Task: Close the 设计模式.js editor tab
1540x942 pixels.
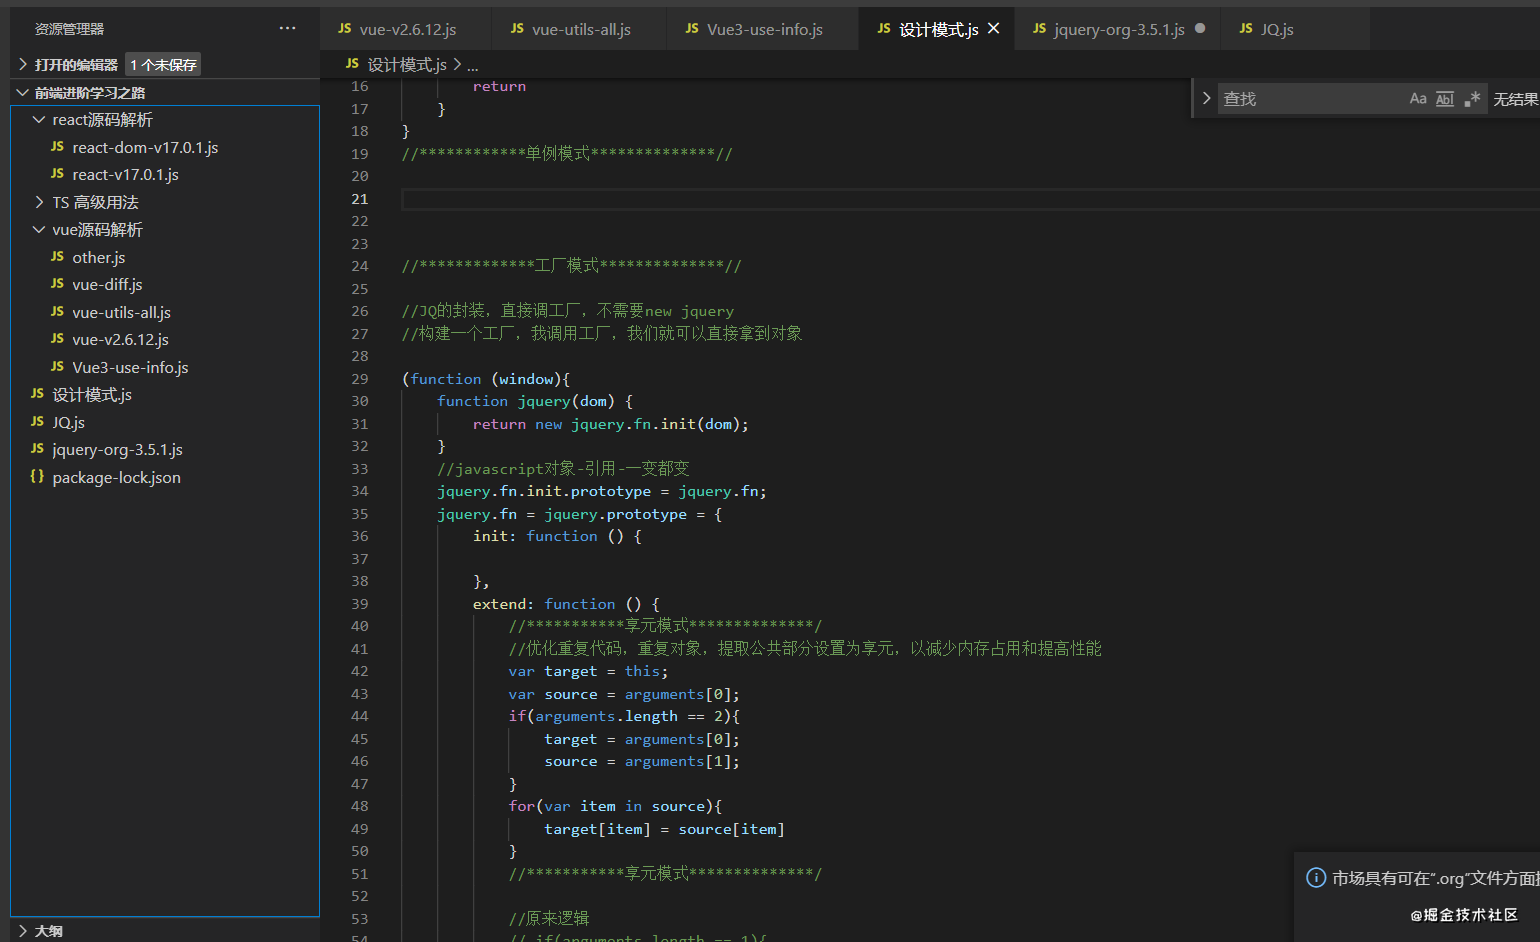Action: [x=993, y=28]
